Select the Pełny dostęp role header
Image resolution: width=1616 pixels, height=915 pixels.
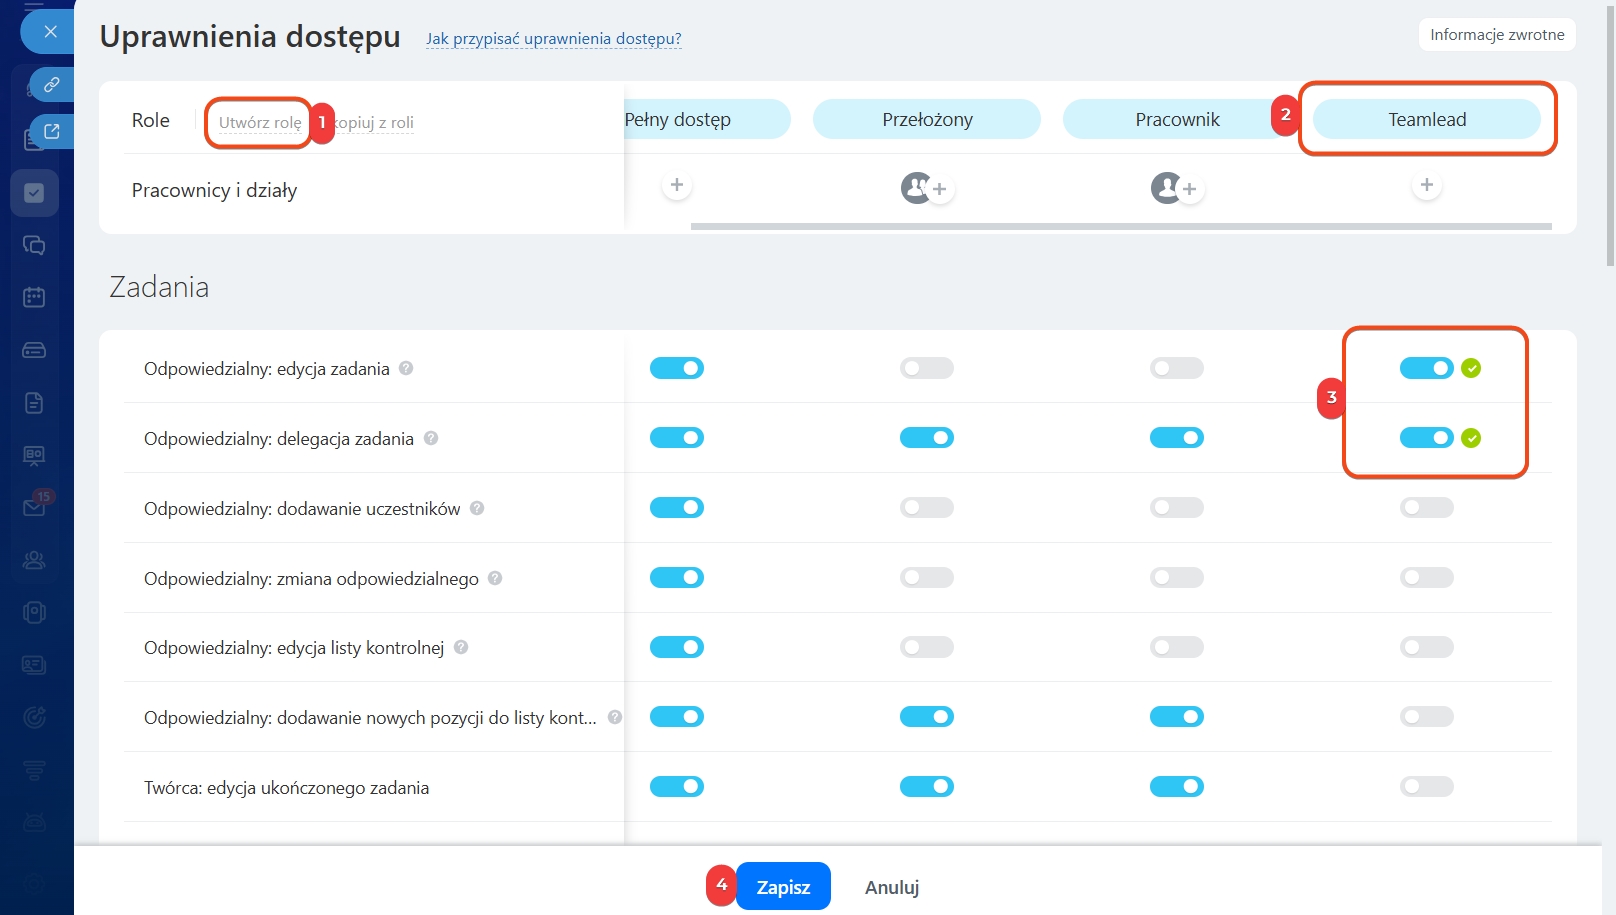point(706,119)
